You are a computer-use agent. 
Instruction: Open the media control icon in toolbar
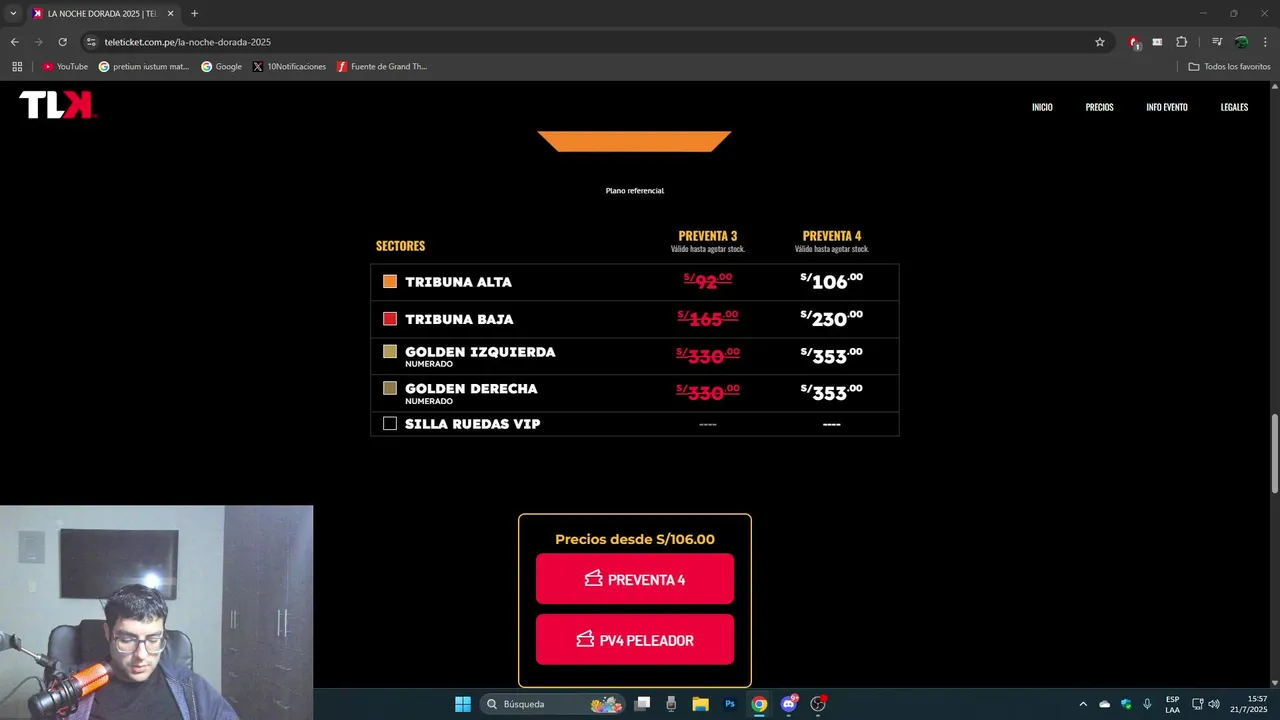click(x=1217, y=42)
